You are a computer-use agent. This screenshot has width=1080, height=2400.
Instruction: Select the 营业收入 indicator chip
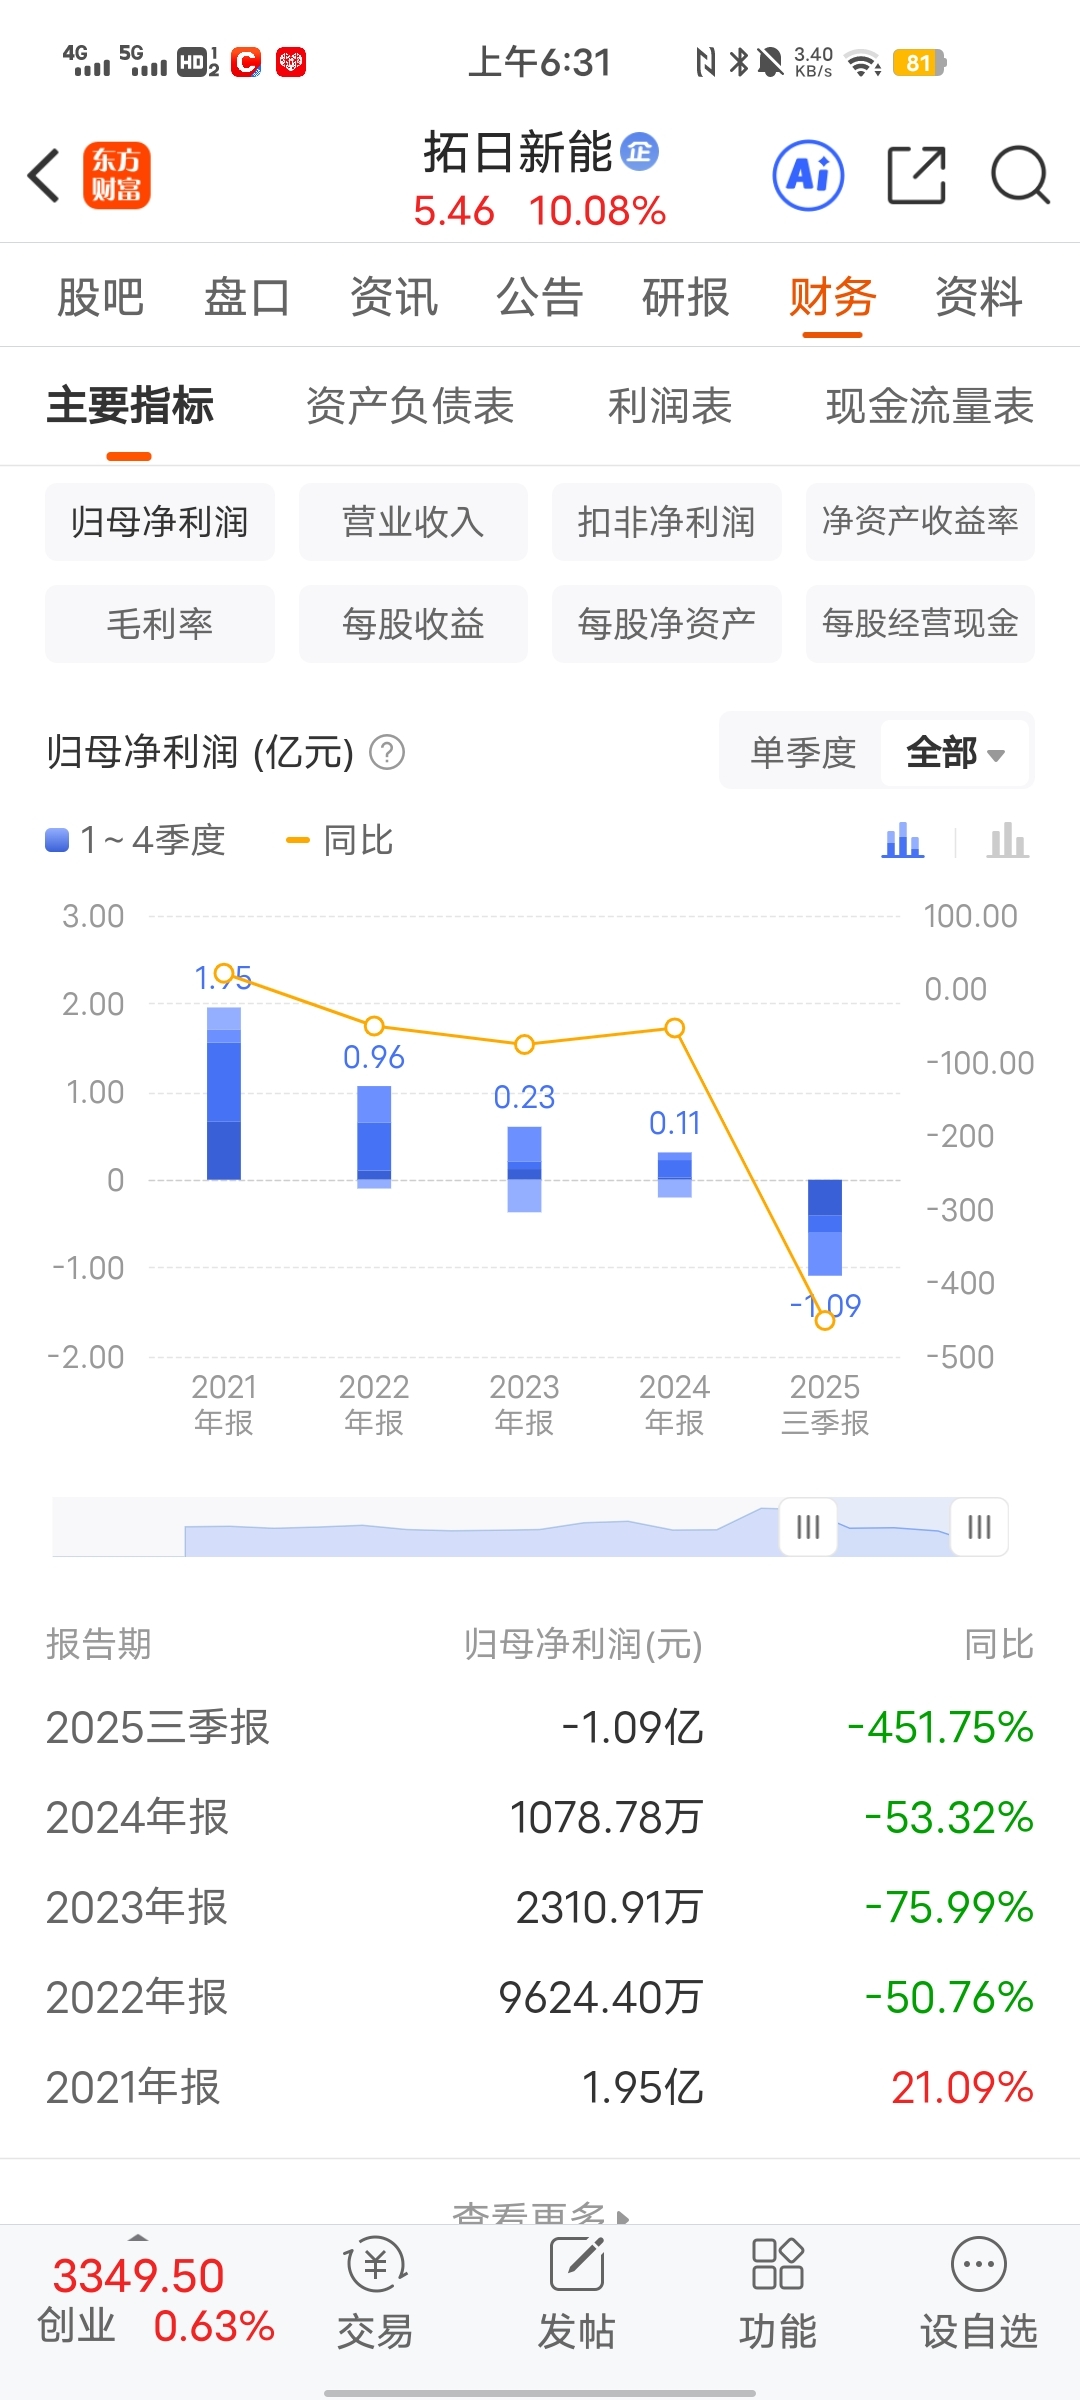click(413, 522)
